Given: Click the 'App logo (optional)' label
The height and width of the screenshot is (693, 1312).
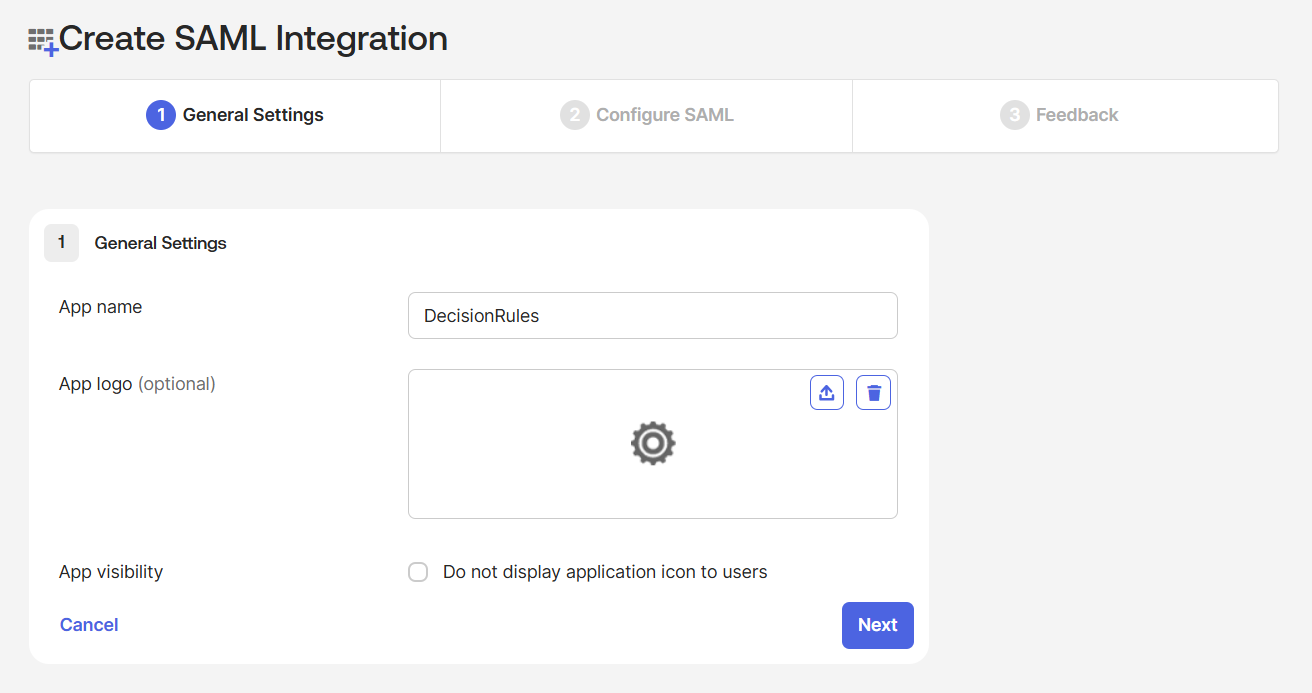Looking at the screenshot, I should coord(137,384).
